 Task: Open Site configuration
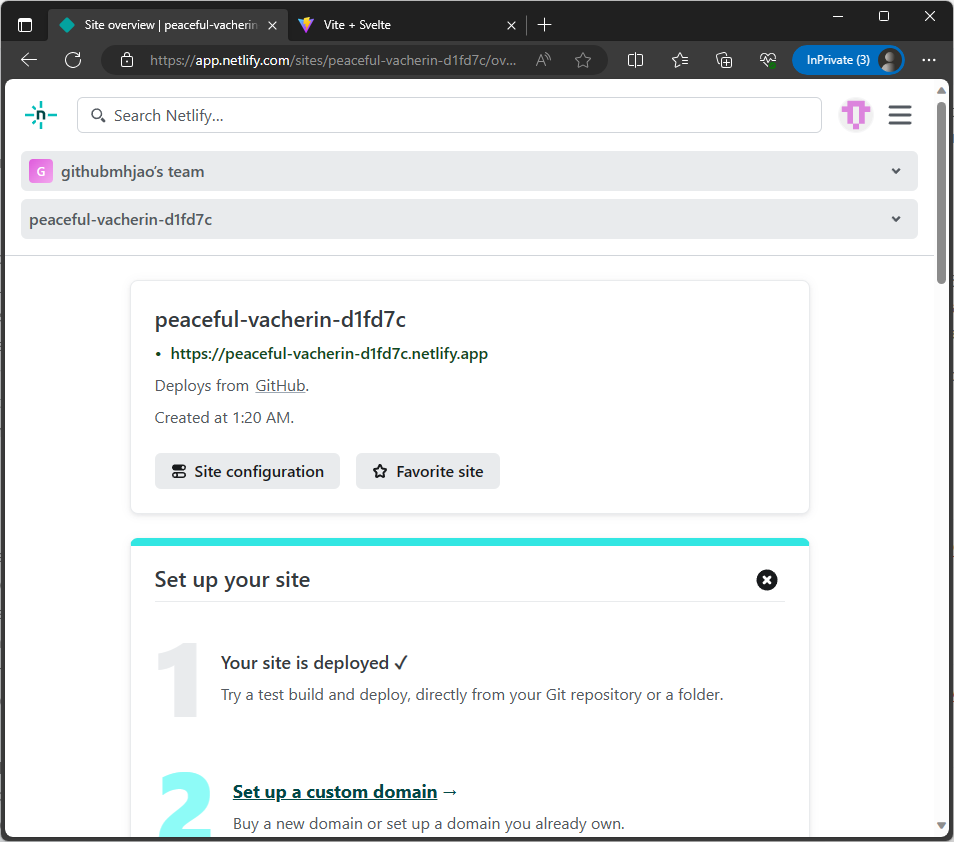247,471
